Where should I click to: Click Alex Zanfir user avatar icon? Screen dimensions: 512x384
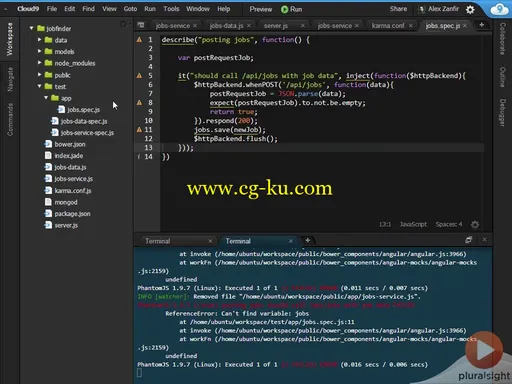422,9
